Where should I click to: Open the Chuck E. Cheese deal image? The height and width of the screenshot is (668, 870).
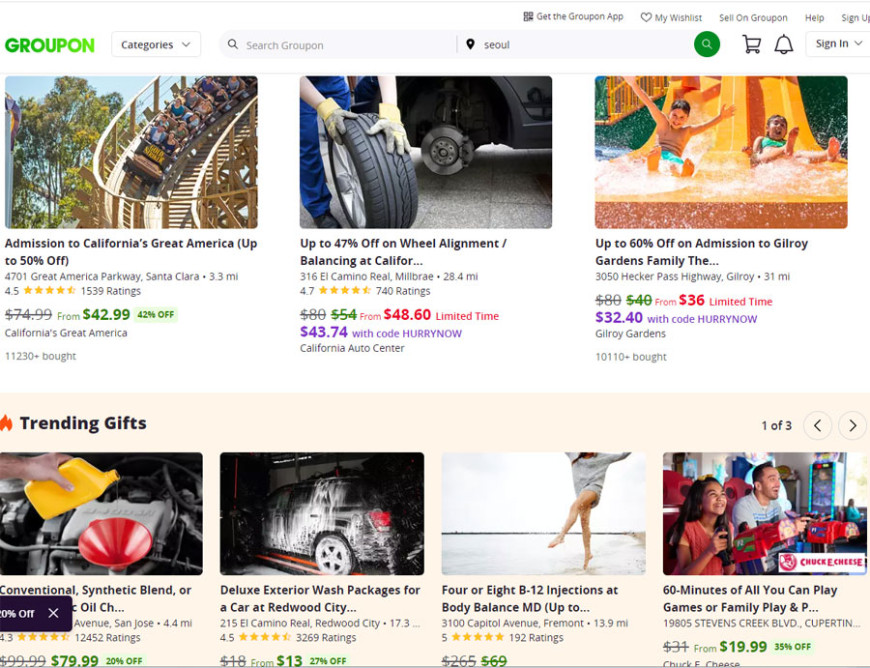coord(765,514)
